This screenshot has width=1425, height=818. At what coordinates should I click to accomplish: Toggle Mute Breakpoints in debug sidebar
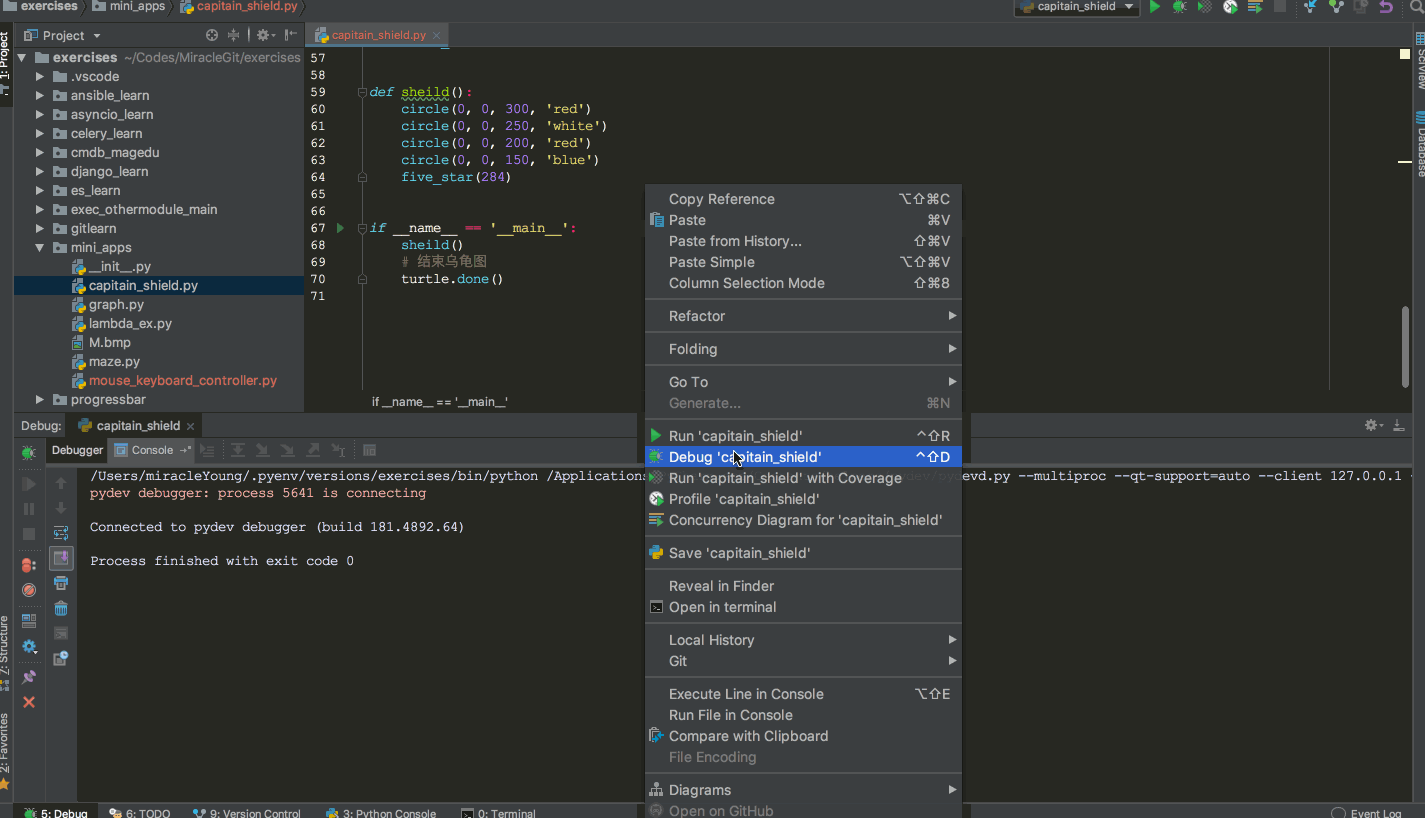pos(29,590)
